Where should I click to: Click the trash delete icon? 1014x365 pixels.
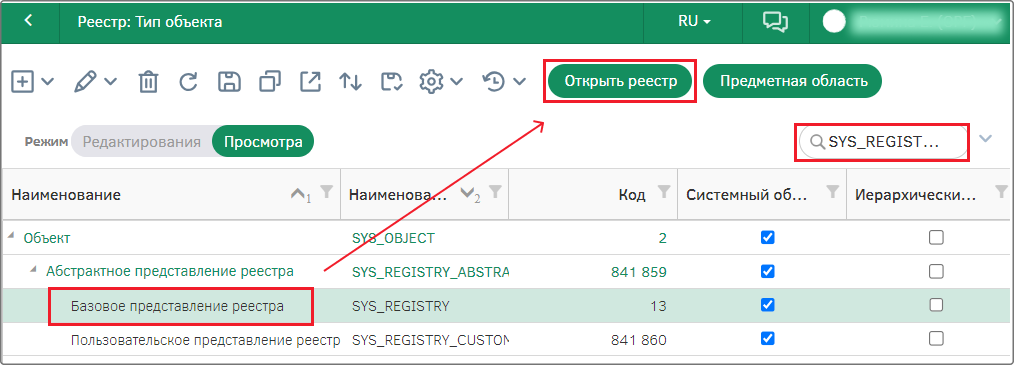tap(148, 82)
